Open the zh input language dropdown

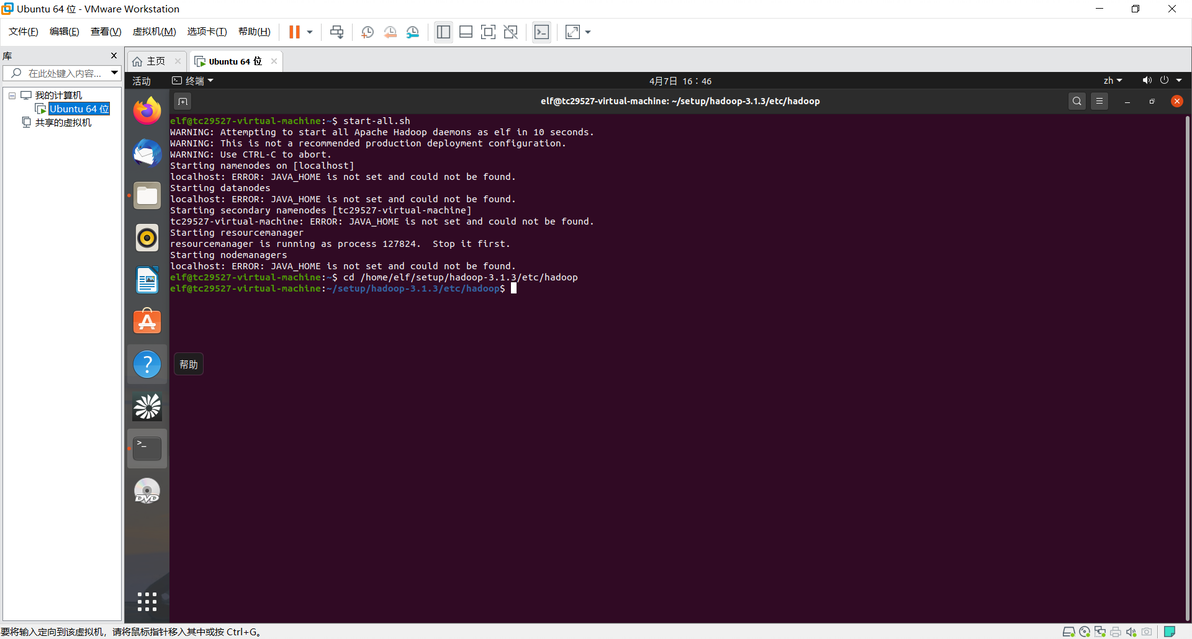click(1113, 81)
